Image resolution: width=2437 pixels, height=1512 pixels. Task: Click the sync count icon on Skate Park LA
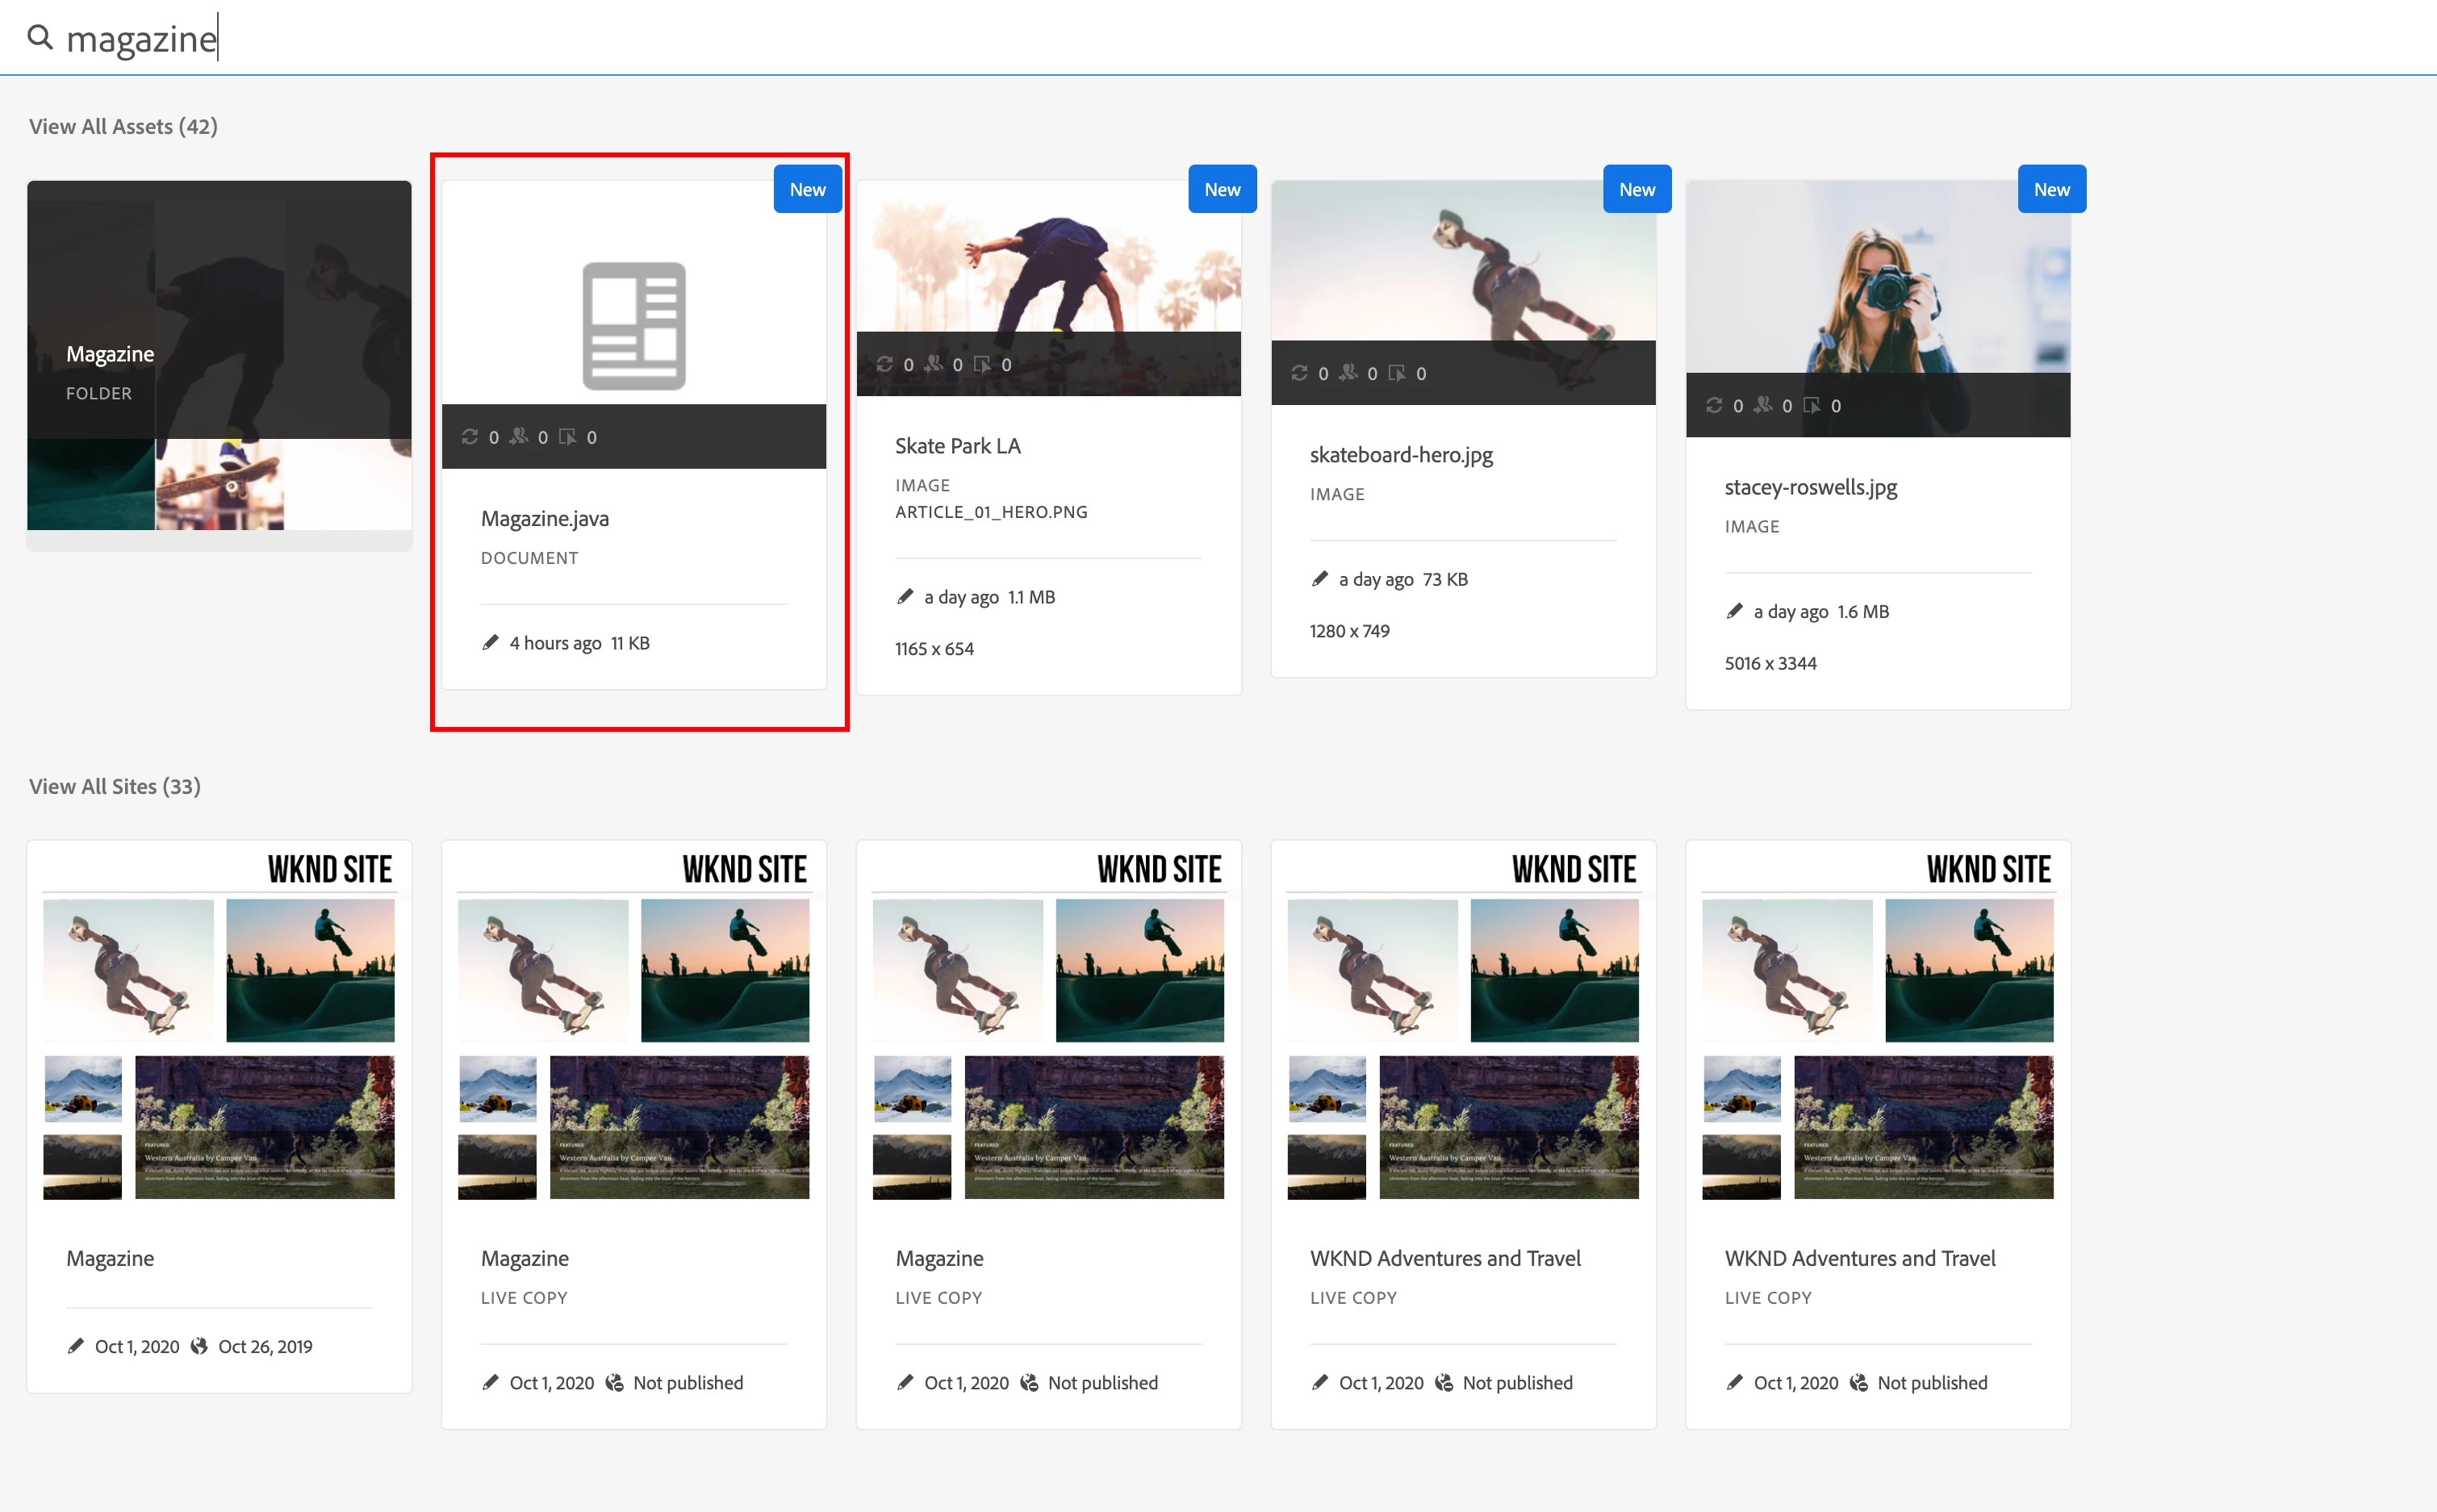coord(884,364)
